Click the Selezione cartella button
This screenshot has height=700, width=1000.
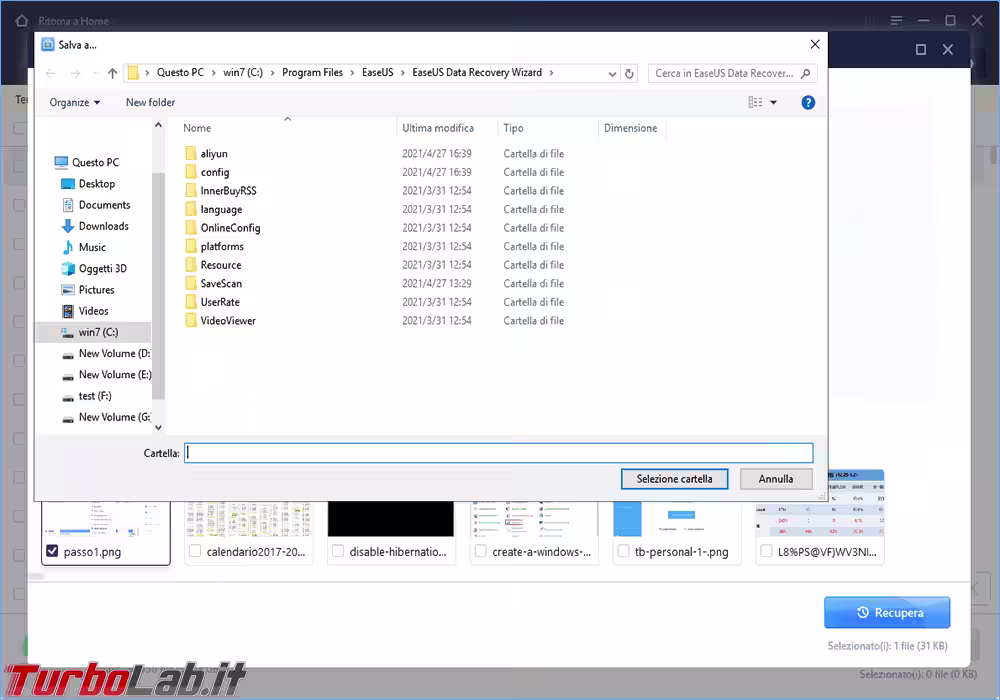(x=674, y=479)
